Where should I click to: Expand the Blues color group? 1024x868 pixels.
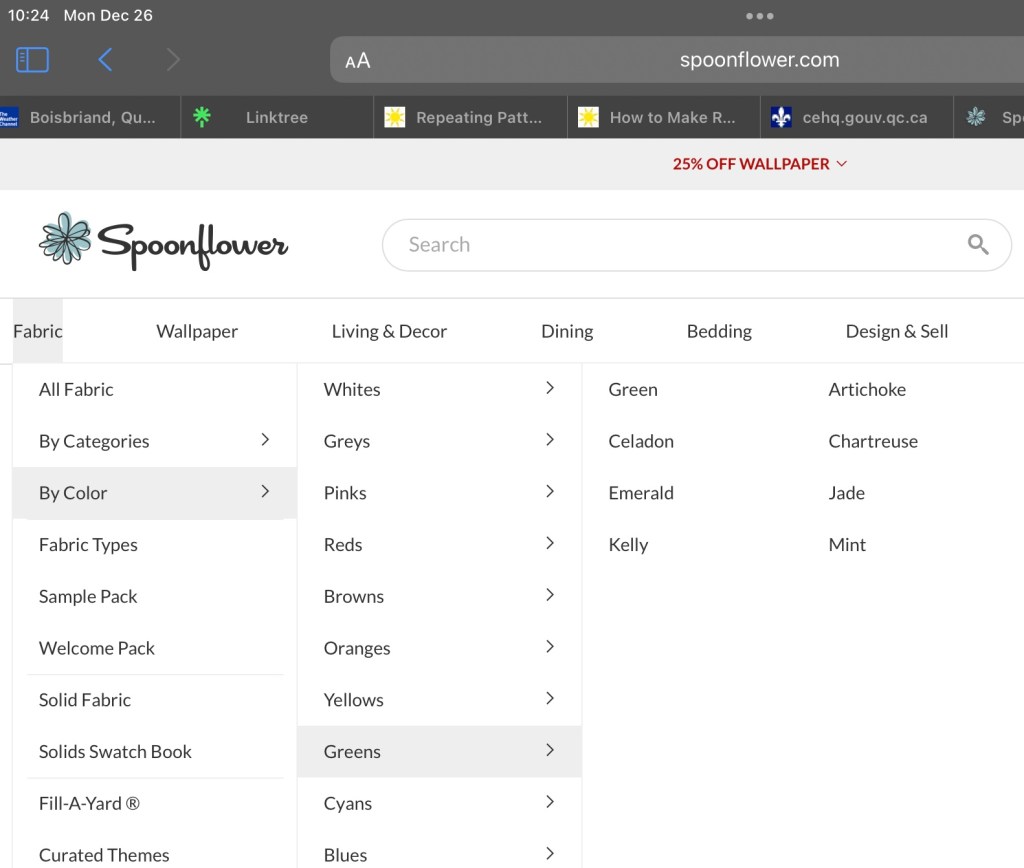438,854
